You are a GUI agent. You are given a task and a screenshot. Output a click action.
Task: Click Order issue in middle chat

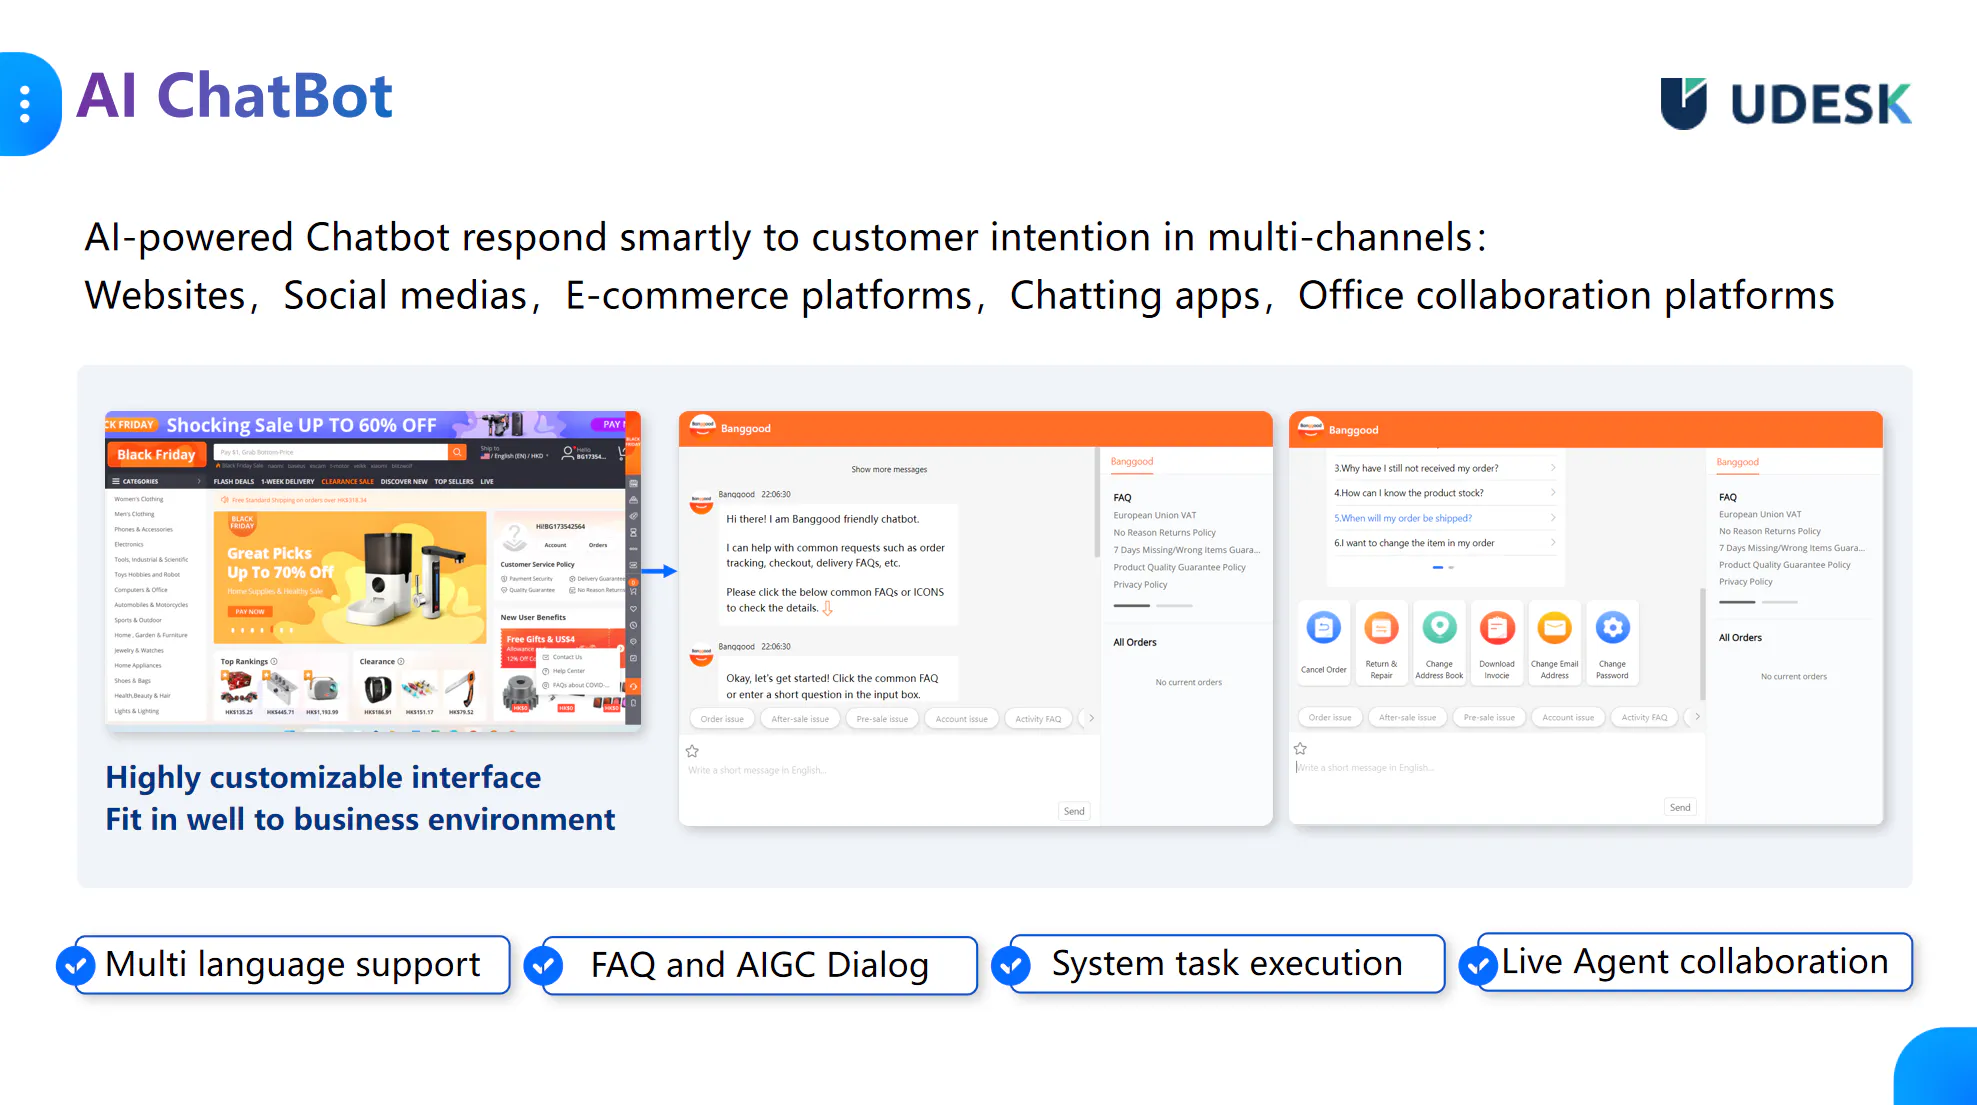[x=722, y=719]
